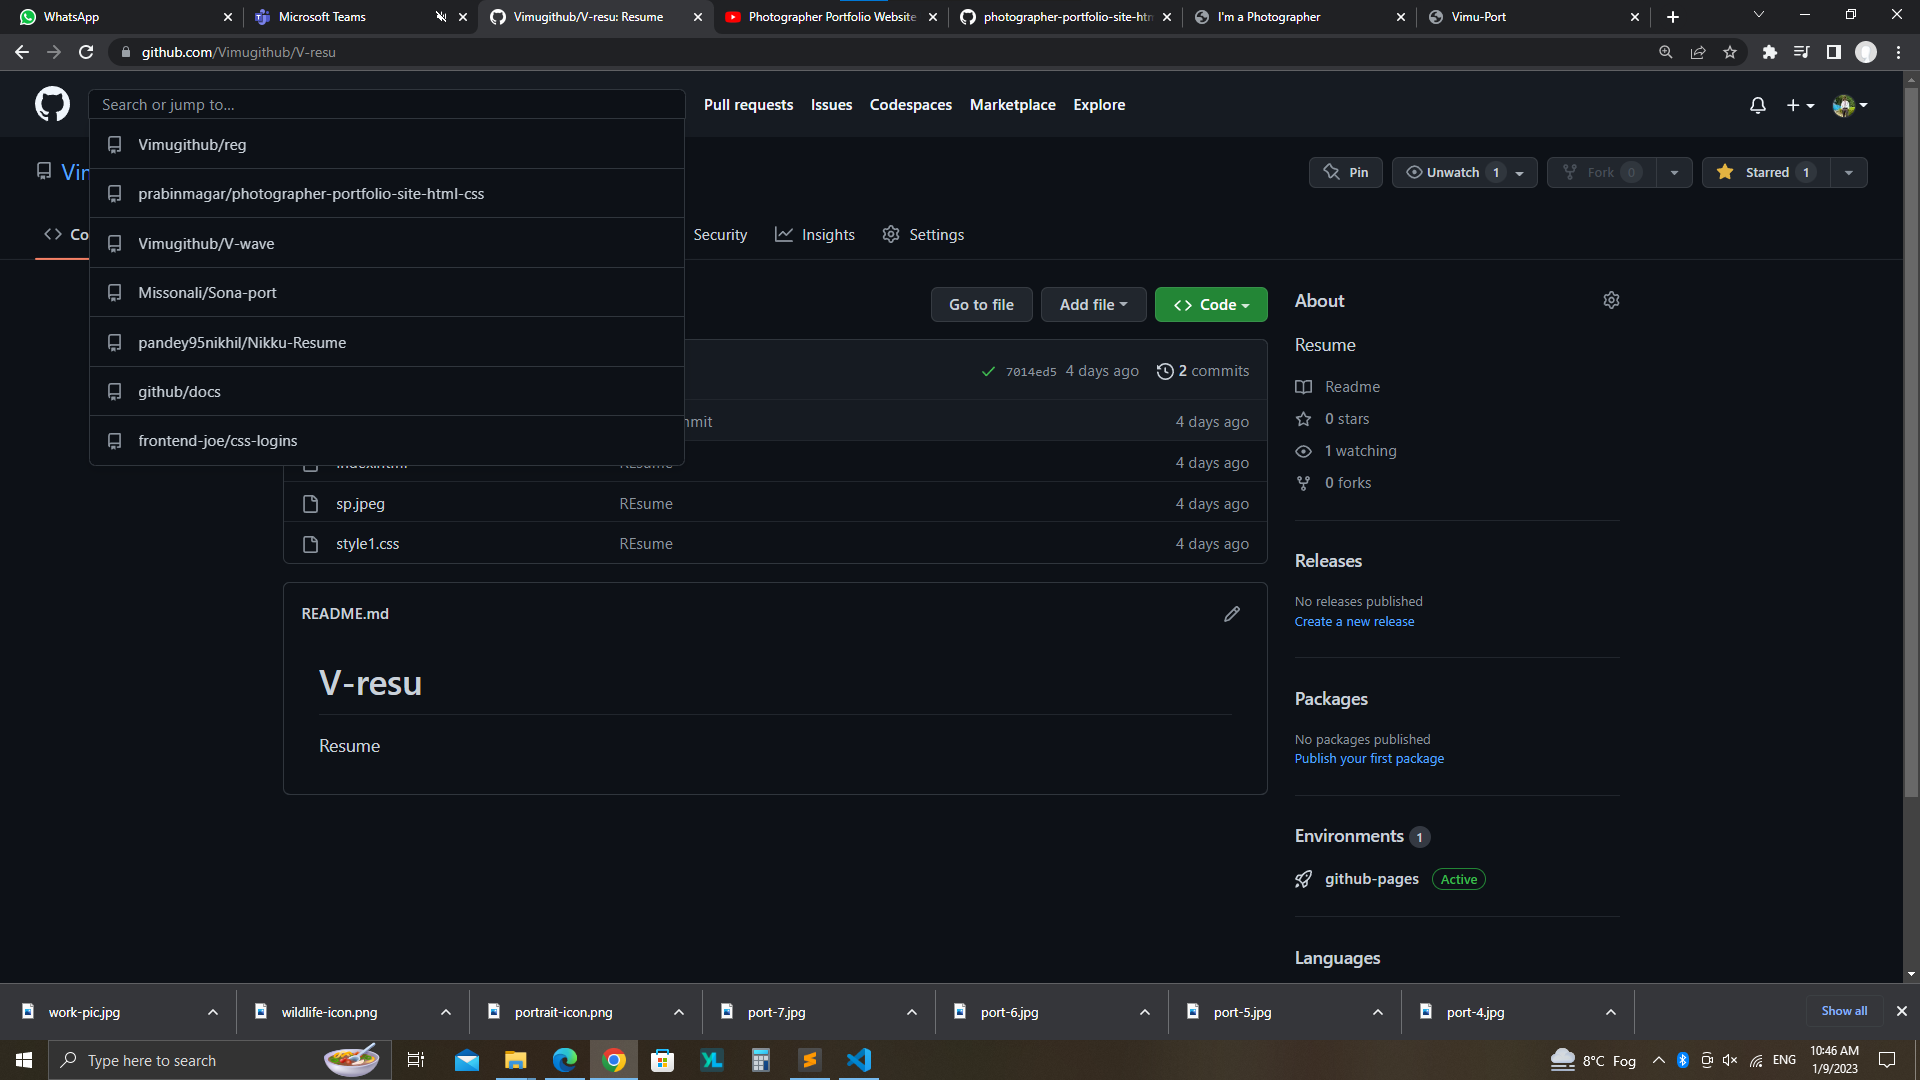Image resolution: width=1920 pixels, height=1080 pixels.
Task: Open the notifications bell
Action: coord(1757,105)
